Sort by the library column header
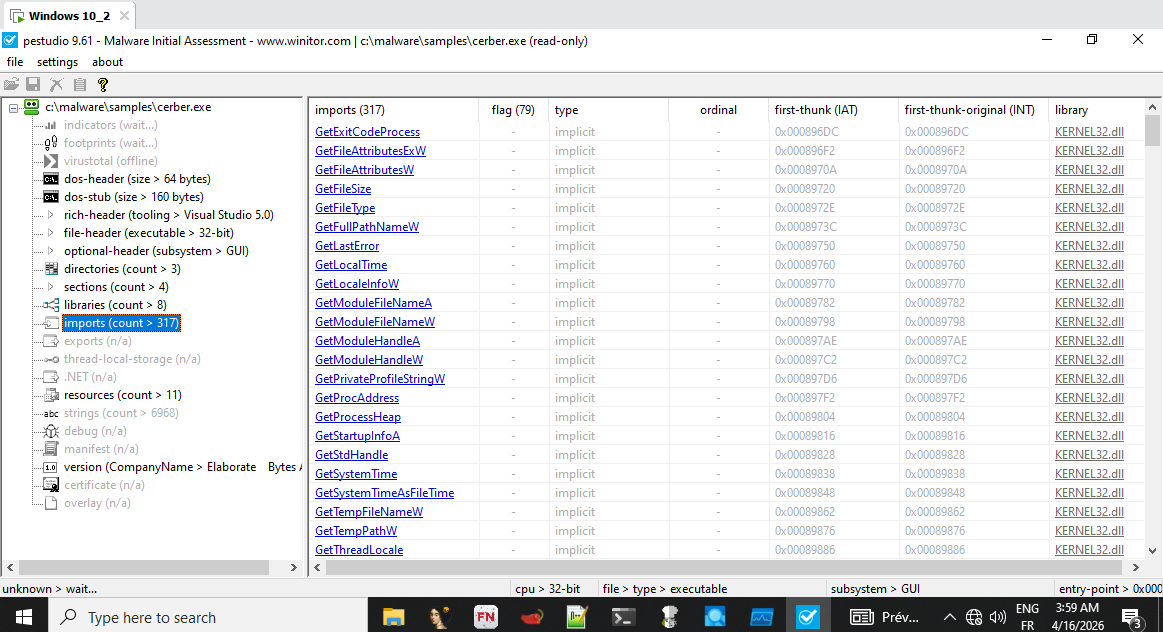 click(x=1095, y=110)
